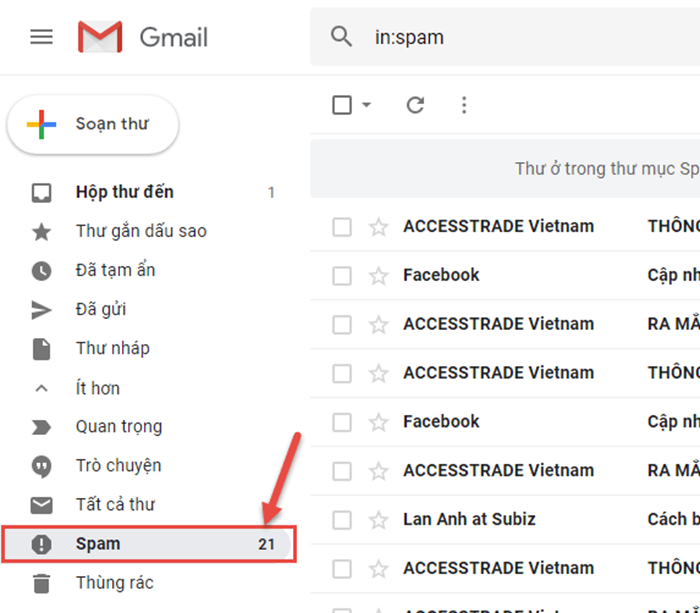This screenshot has width=700, height=613.
Task: Select the fifth ACCESSTRADE Vietnam email checkbox
Action: [x=342, y=569]
